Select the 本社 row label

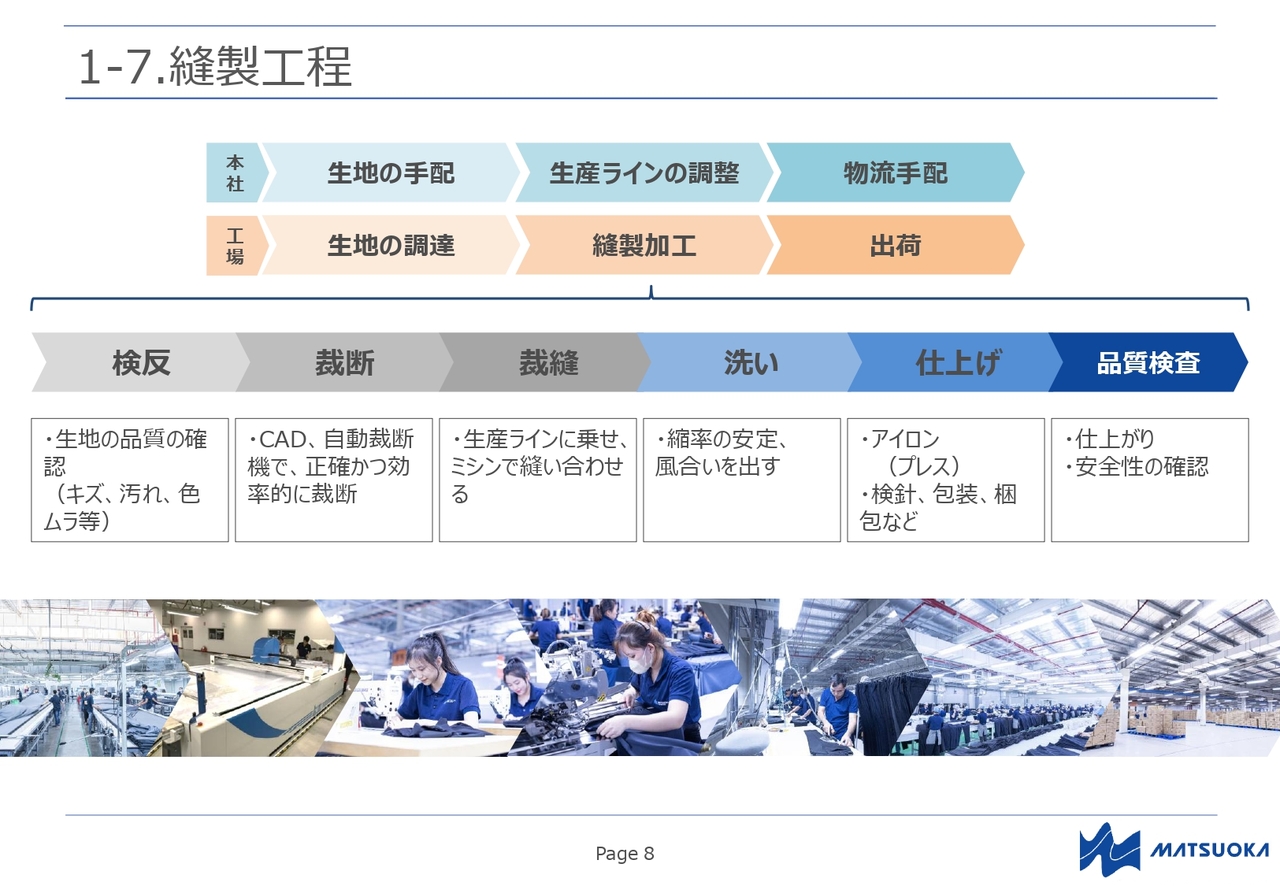coord(236,173)
